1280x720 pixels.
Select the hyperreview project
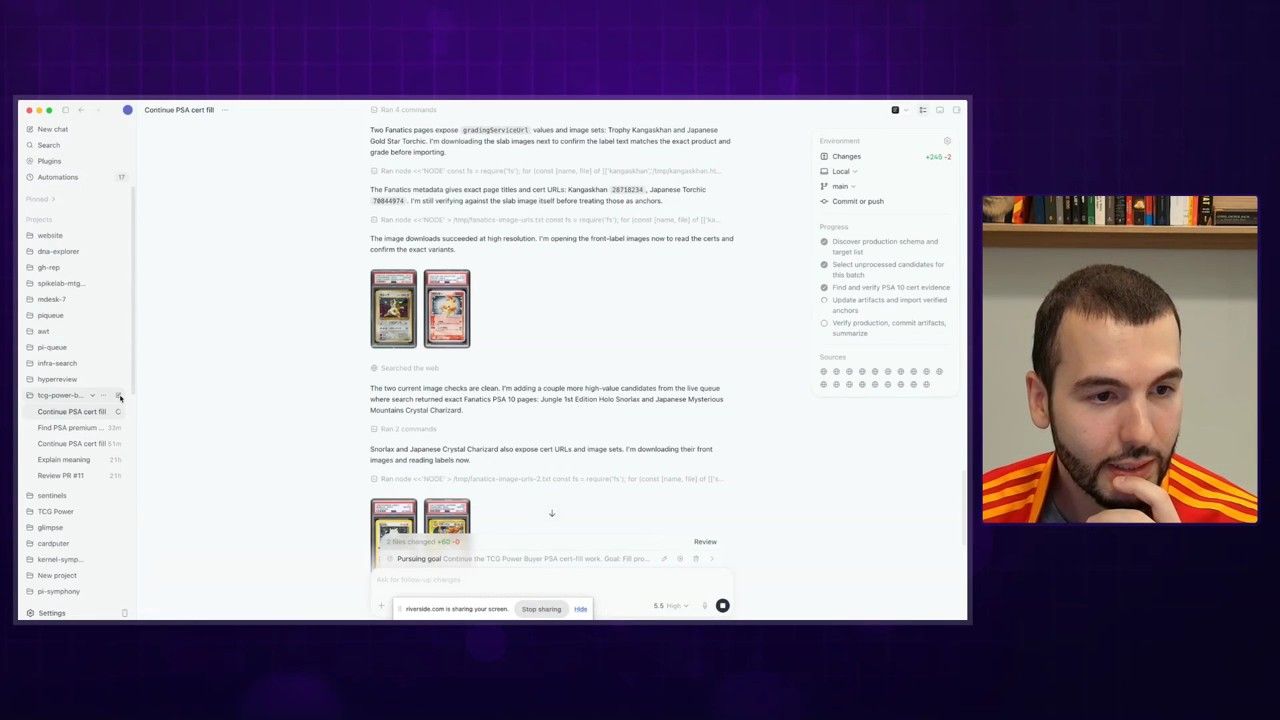click(x=57, y=379)
